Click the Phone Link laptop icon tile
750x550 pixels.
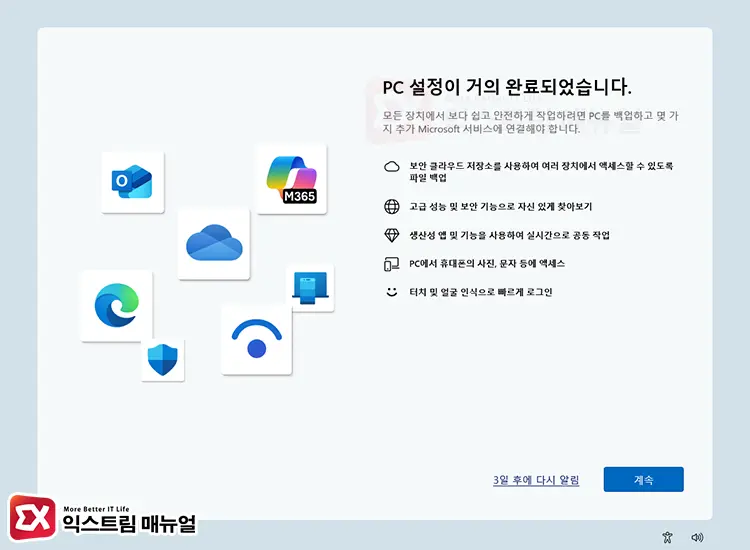(x=310, y=287)
